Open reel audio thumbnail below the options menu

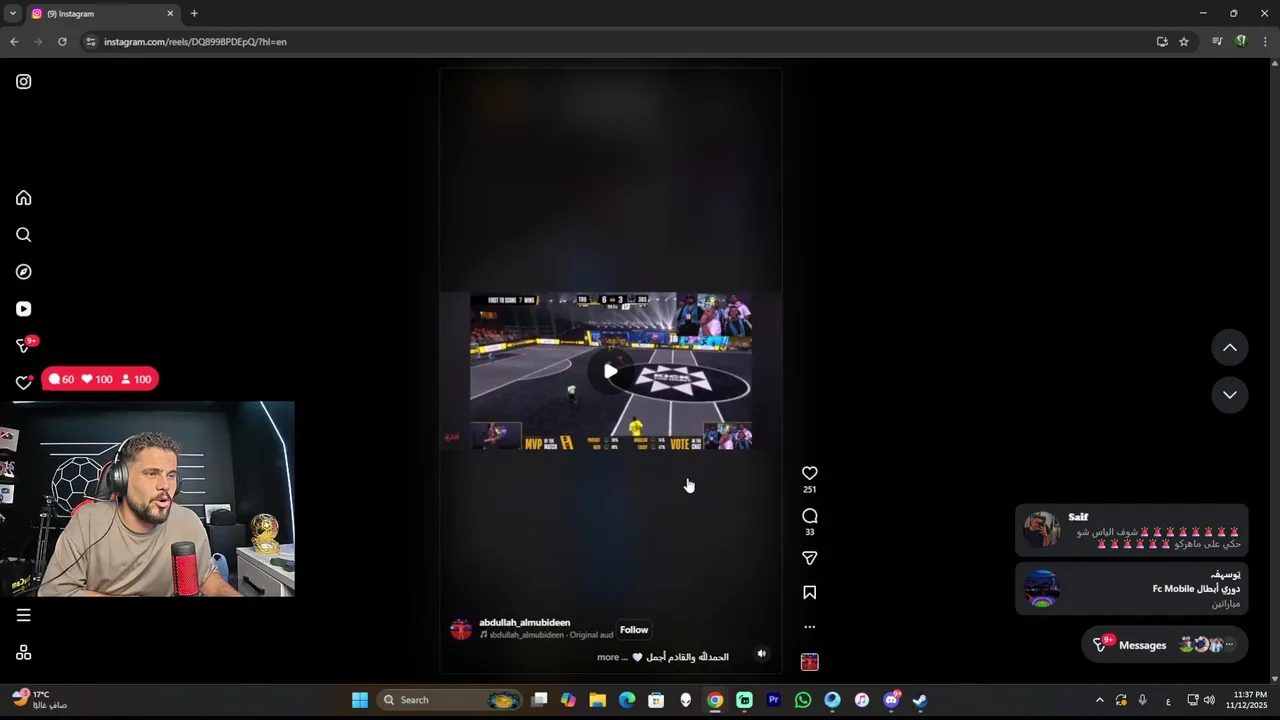pyautogui.click(x=810, y=662)
